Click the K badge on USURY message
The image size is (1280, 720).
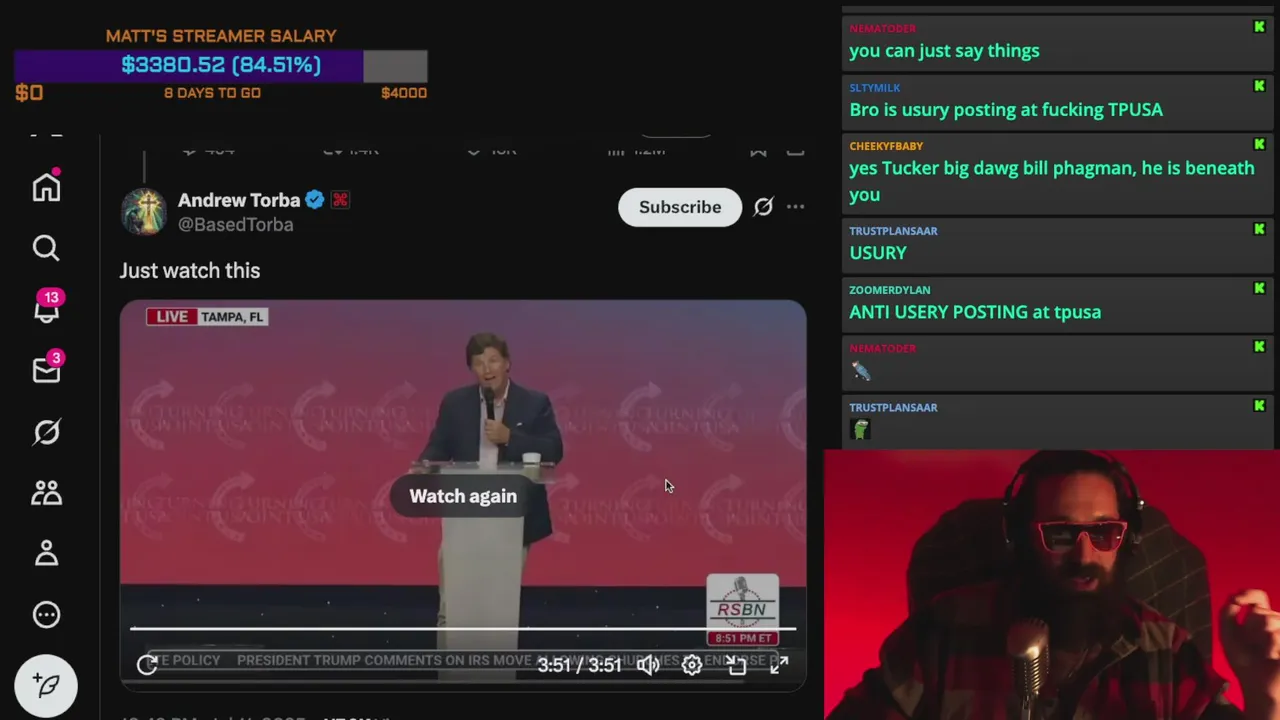point(1259,230)
